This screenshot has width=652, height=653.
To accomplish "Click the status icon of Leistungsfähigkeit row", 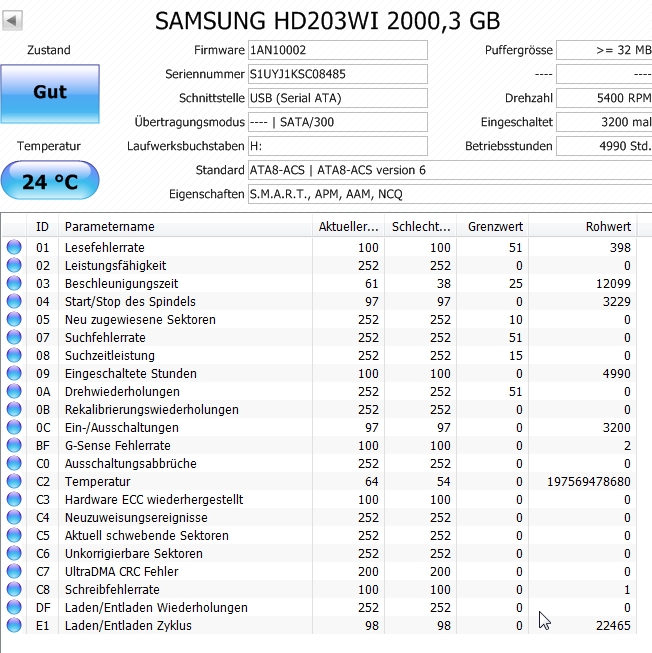I will [x=14, y=265].
